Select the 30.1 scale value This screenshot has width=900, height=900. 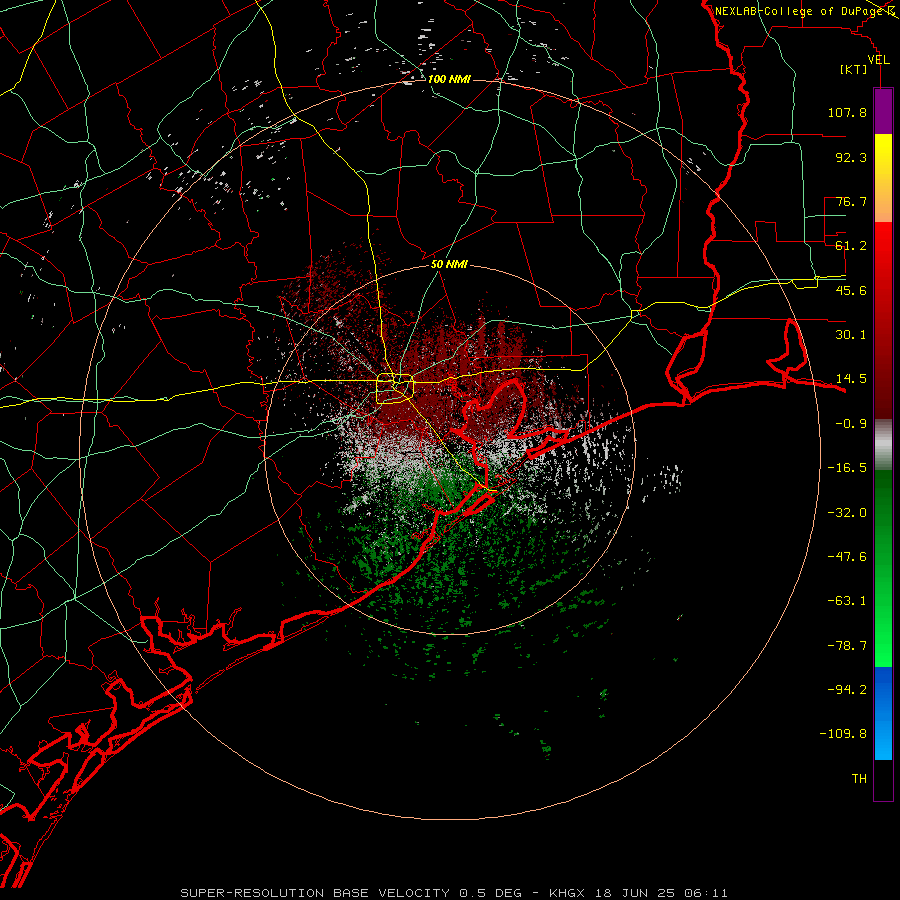pyautogui.click(x=851, y=335)
